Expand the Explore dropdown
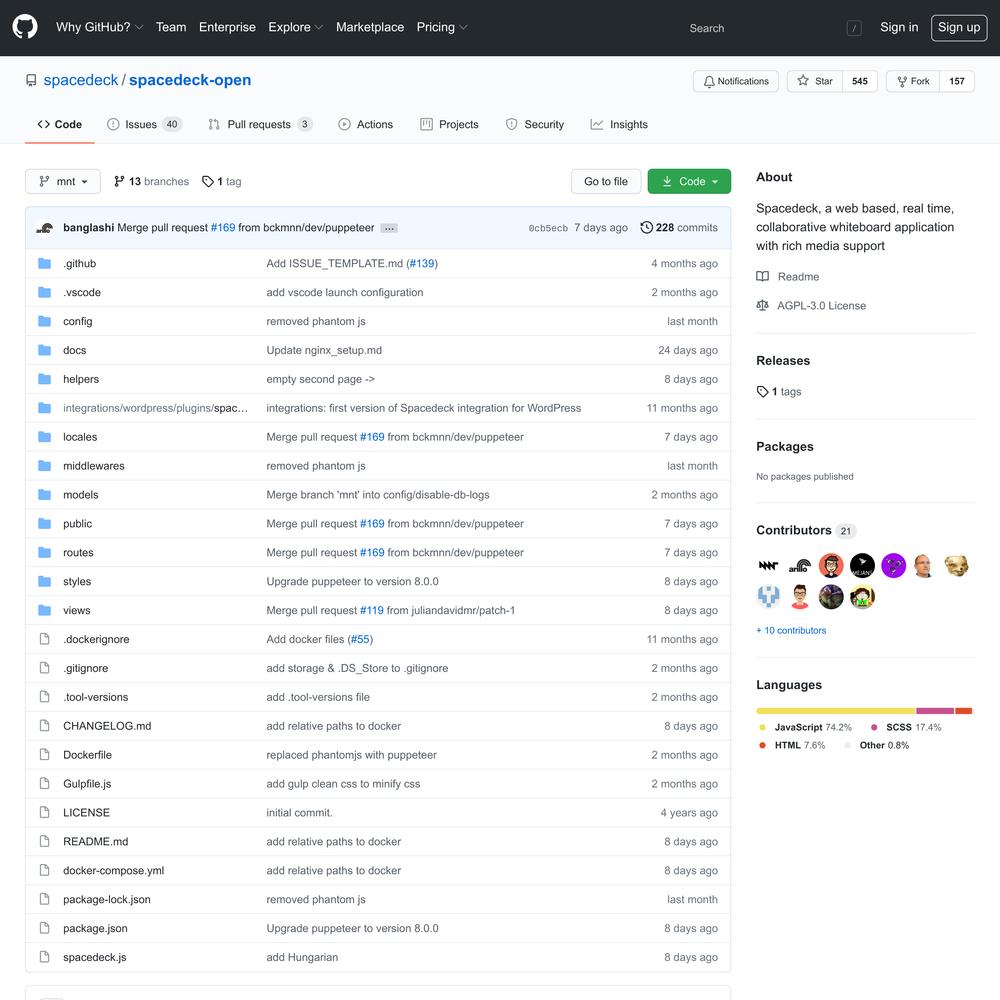The height and width of the screenshot is (1000, 1000). point(296,27)
